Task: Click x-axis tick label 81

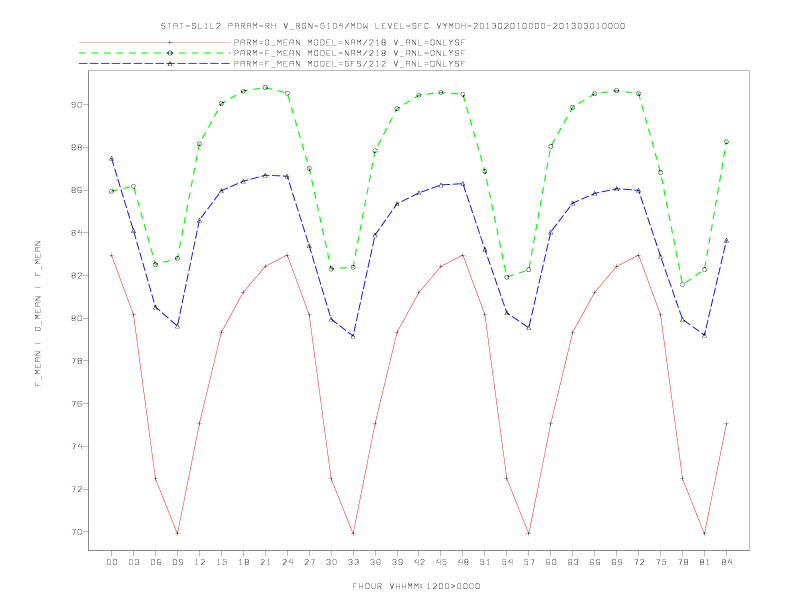Action: point(705,562)
